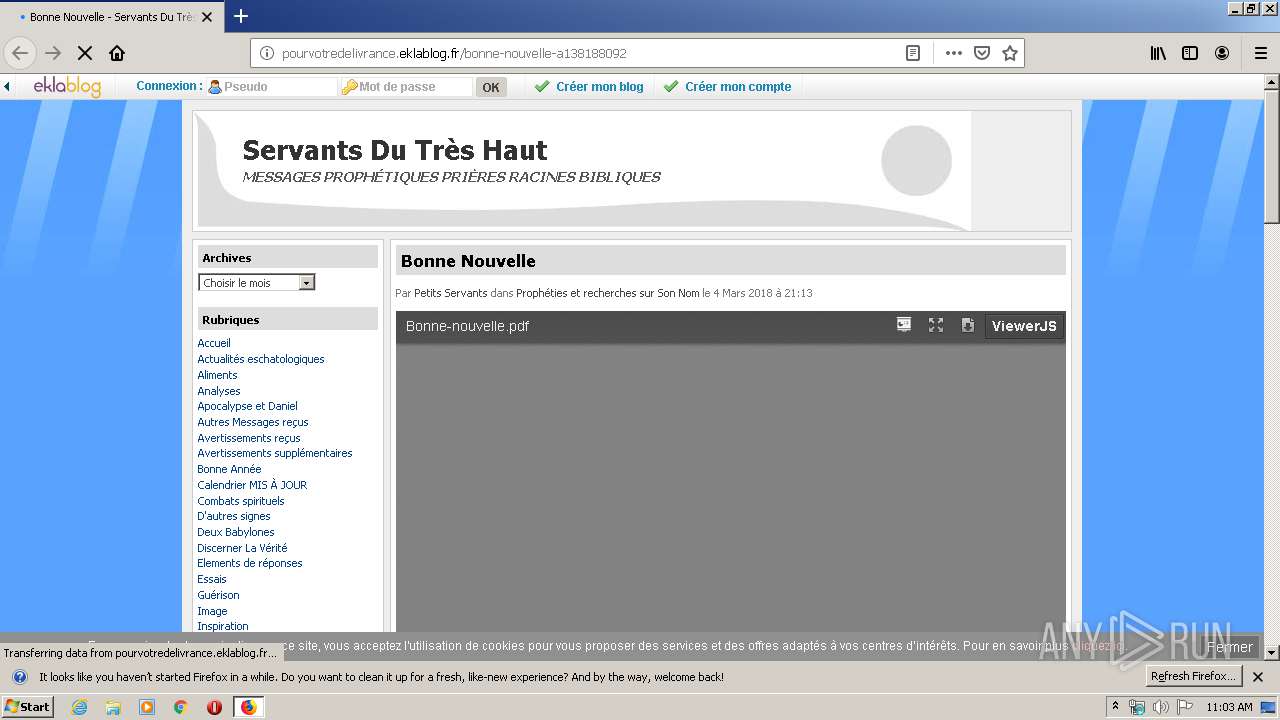
Task: Open the Analyses rubrique
Action: pyautogui.click(x=219, y=391)
